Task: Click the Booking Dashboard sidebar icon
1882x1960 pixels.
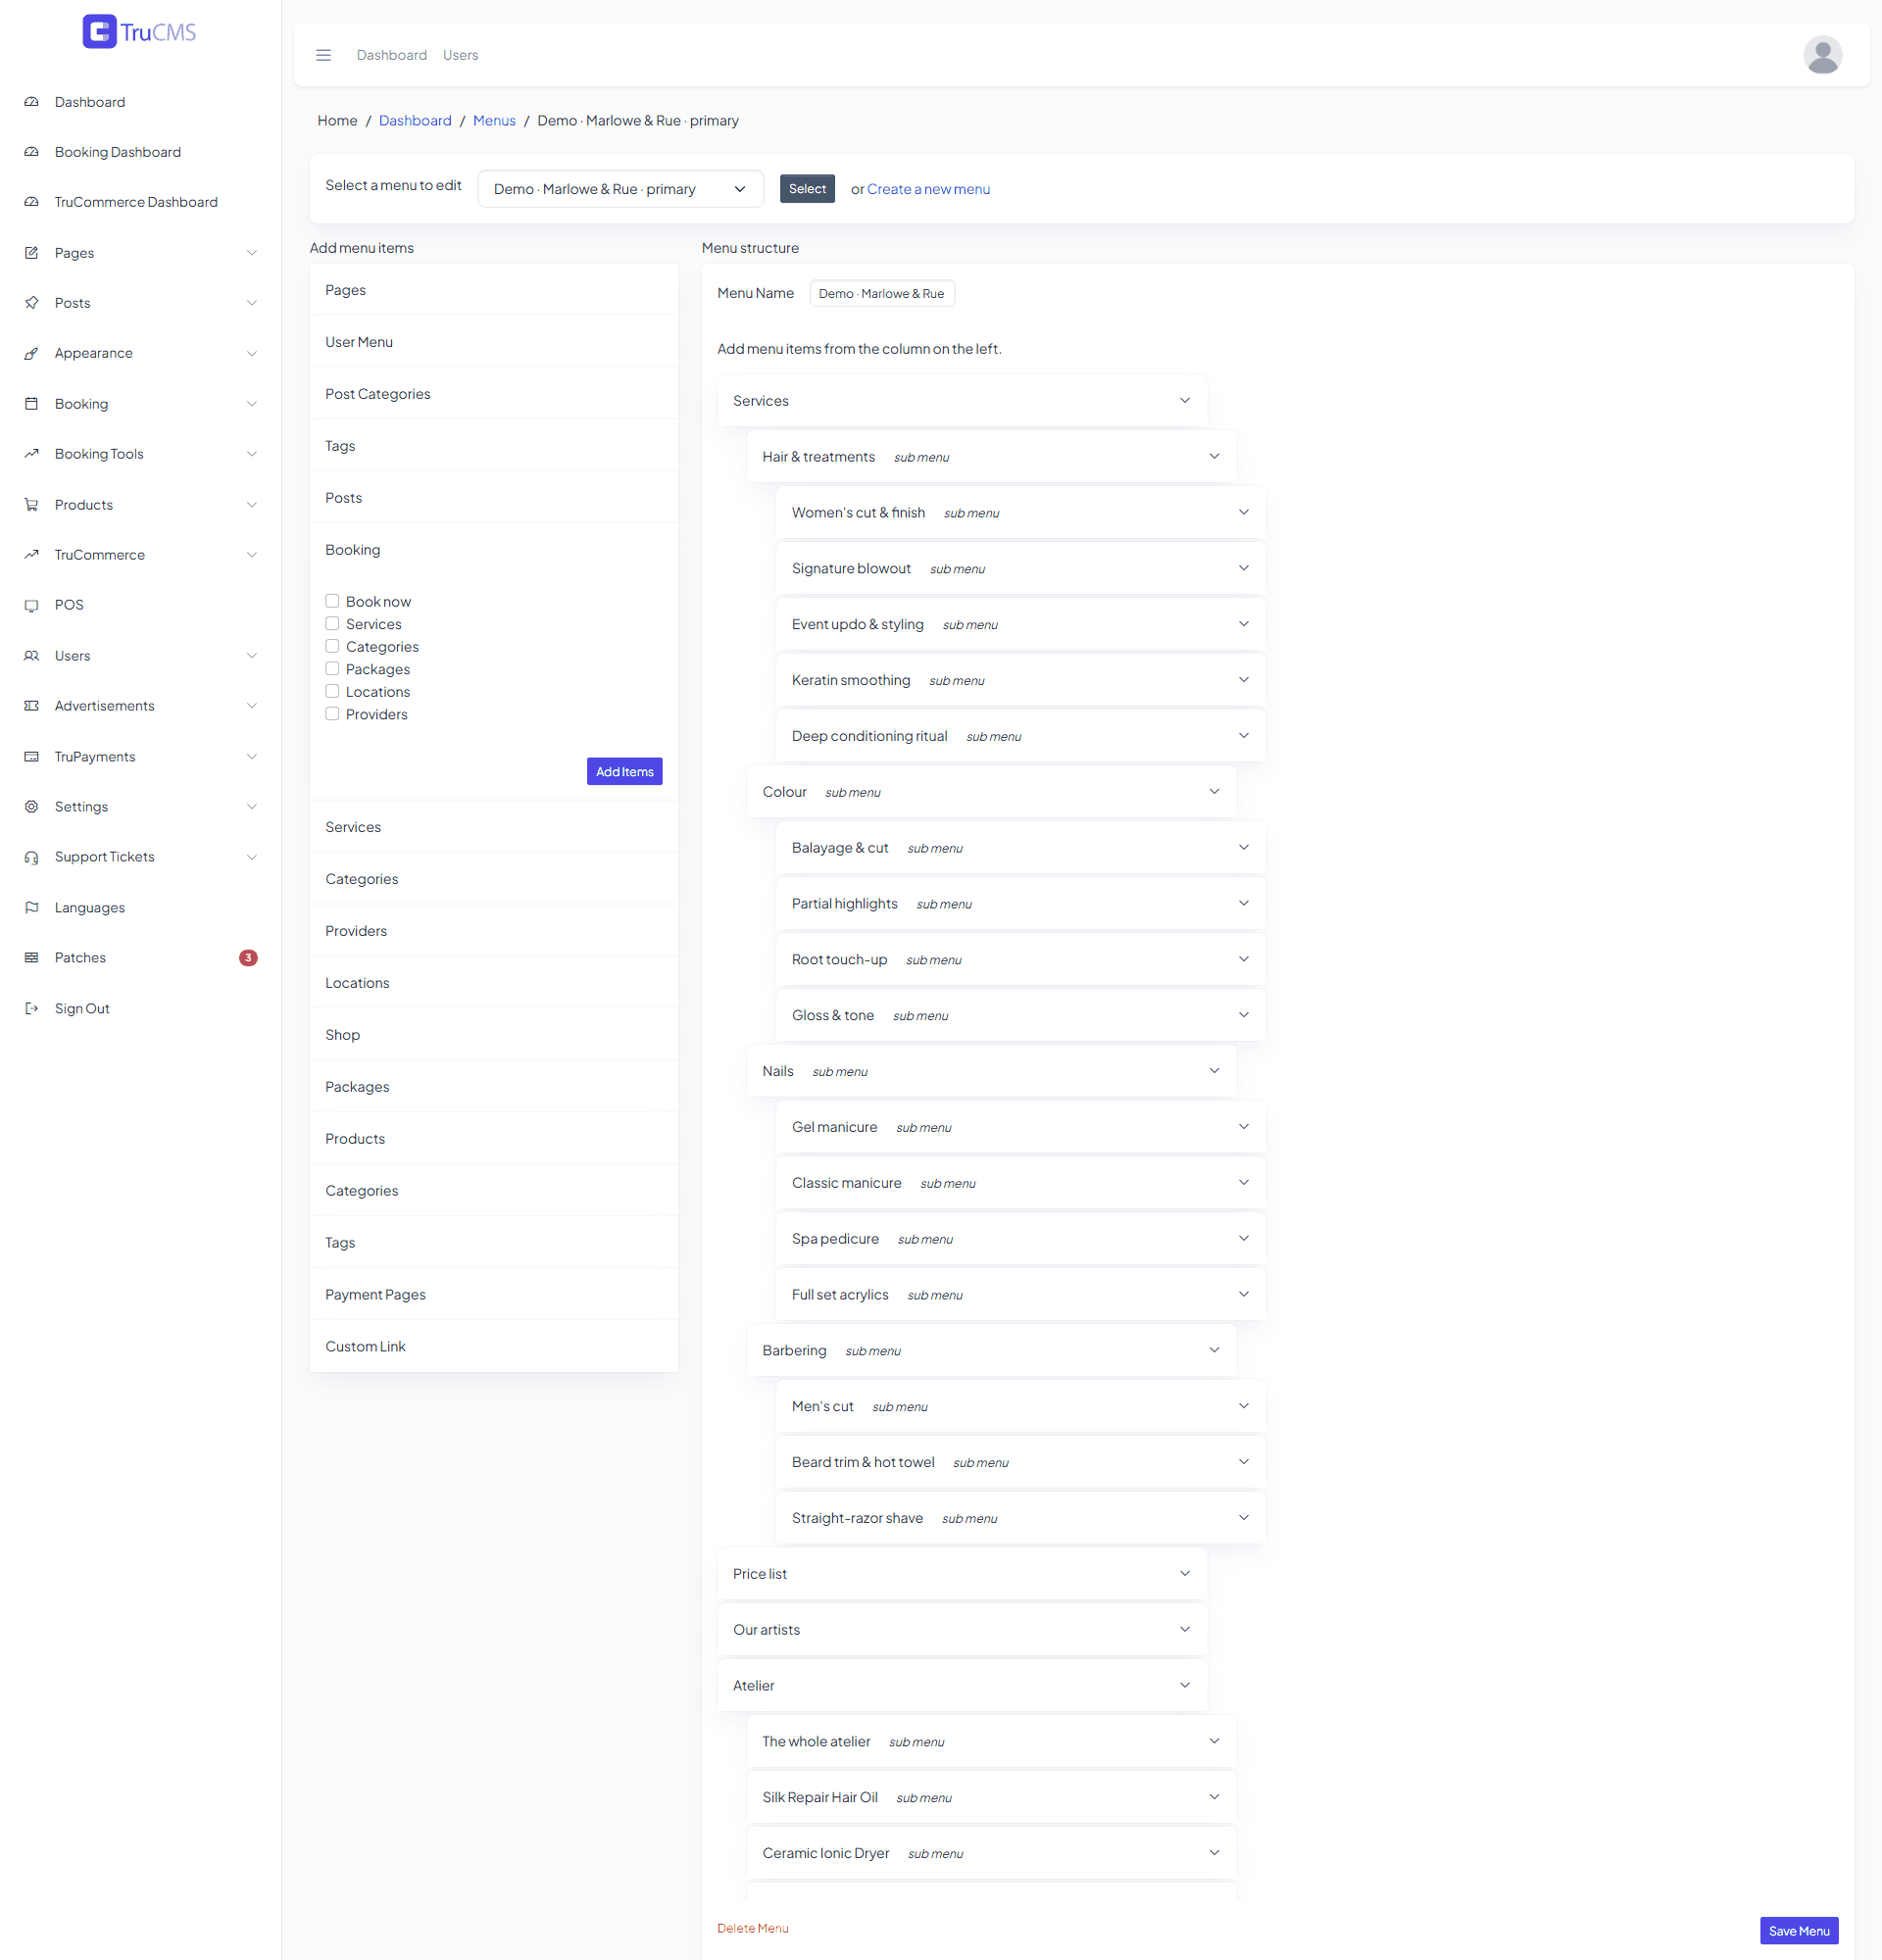Action: pos(32,152)
